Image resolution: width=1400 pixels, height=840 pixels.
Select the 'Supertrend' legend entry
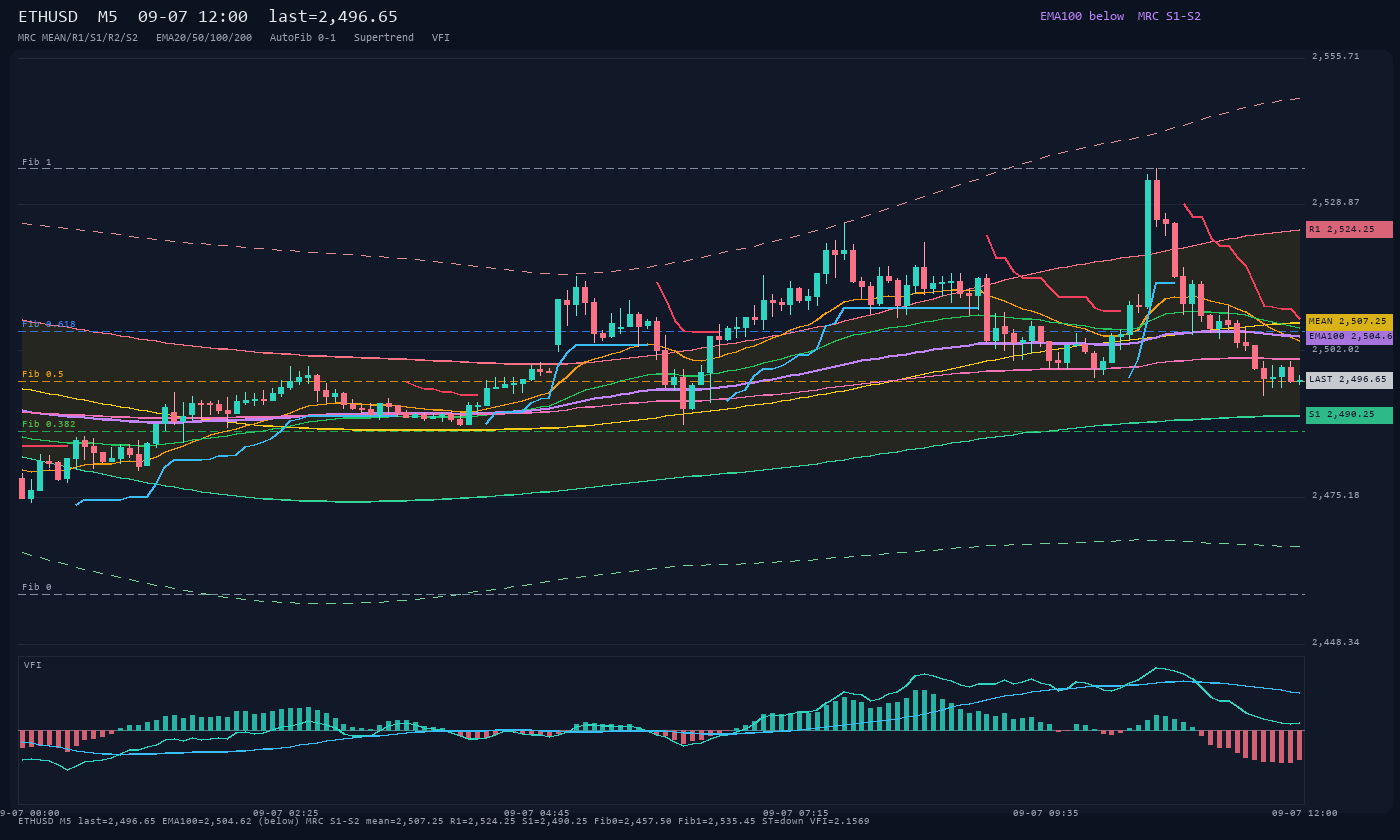click(x=384, y=37)
